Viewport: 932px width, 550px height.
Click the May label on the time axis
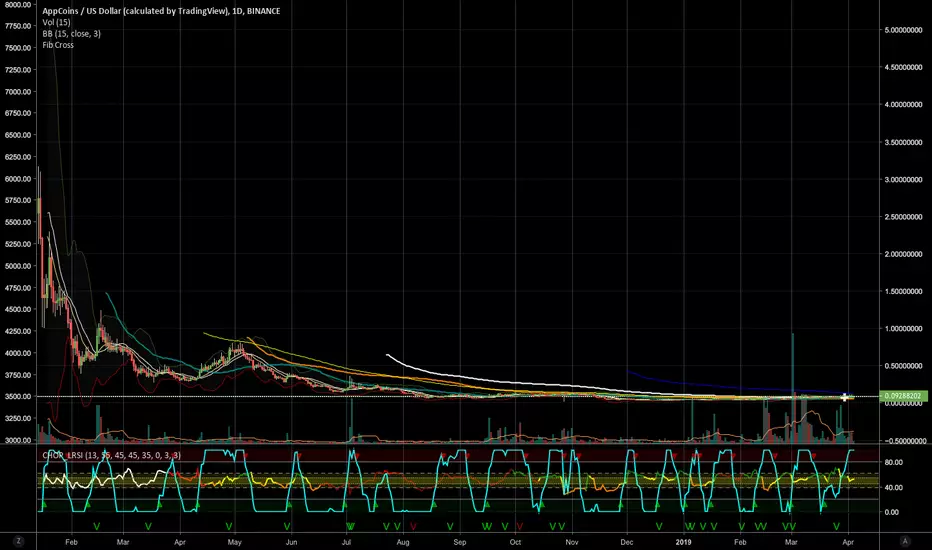235,542
